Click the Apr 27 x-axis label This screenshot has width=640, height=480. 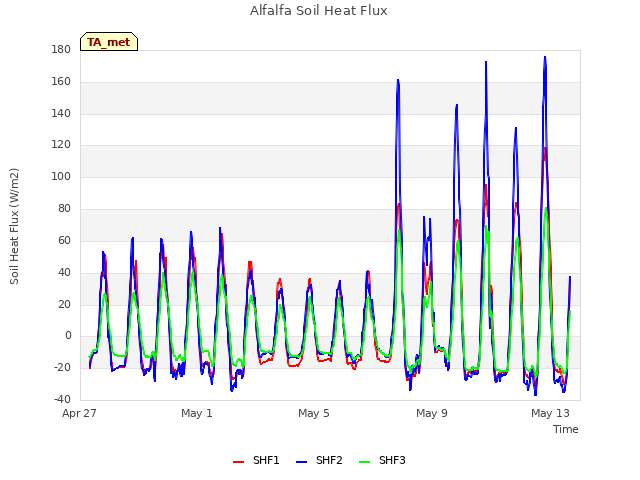[x=79, y=413]
